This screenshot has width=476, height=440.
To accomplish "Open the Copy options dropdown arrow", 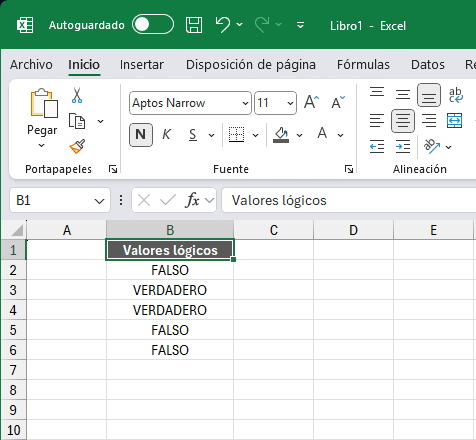I will click(100, 121).
